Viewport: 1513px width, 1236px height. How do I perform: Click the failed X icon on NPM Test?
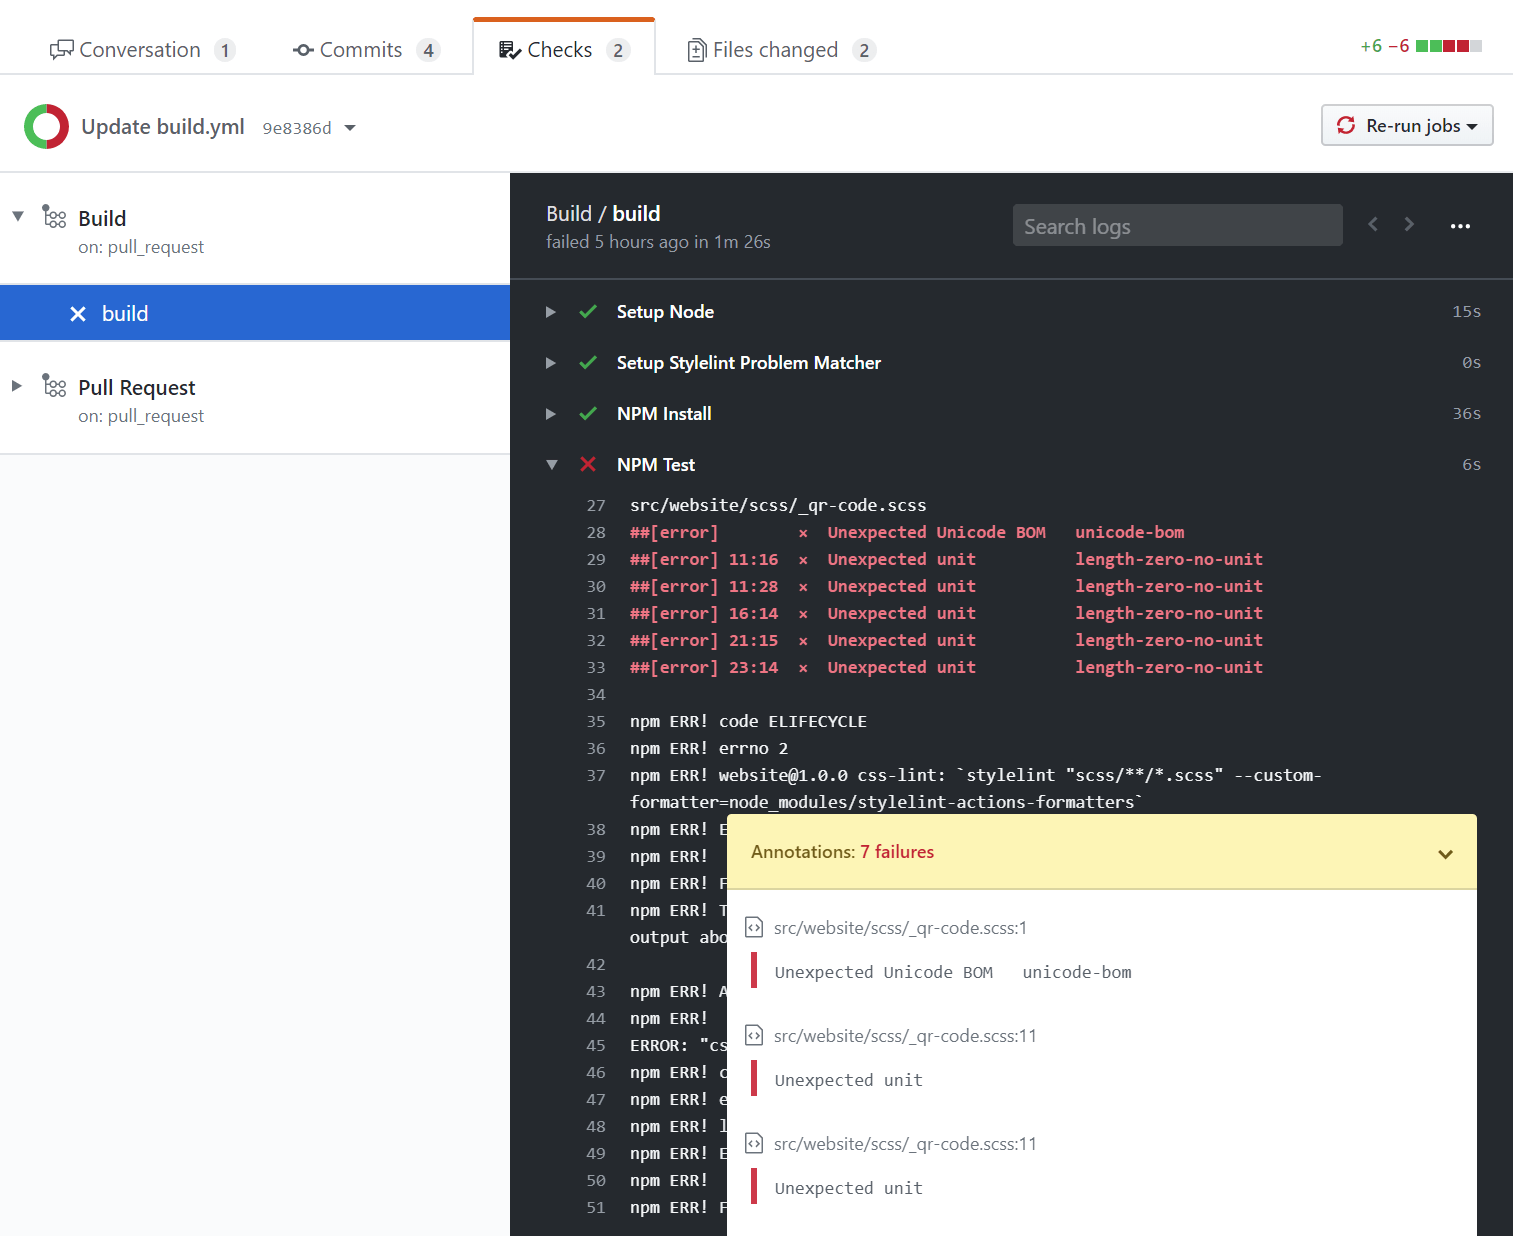tap(588, 464)
